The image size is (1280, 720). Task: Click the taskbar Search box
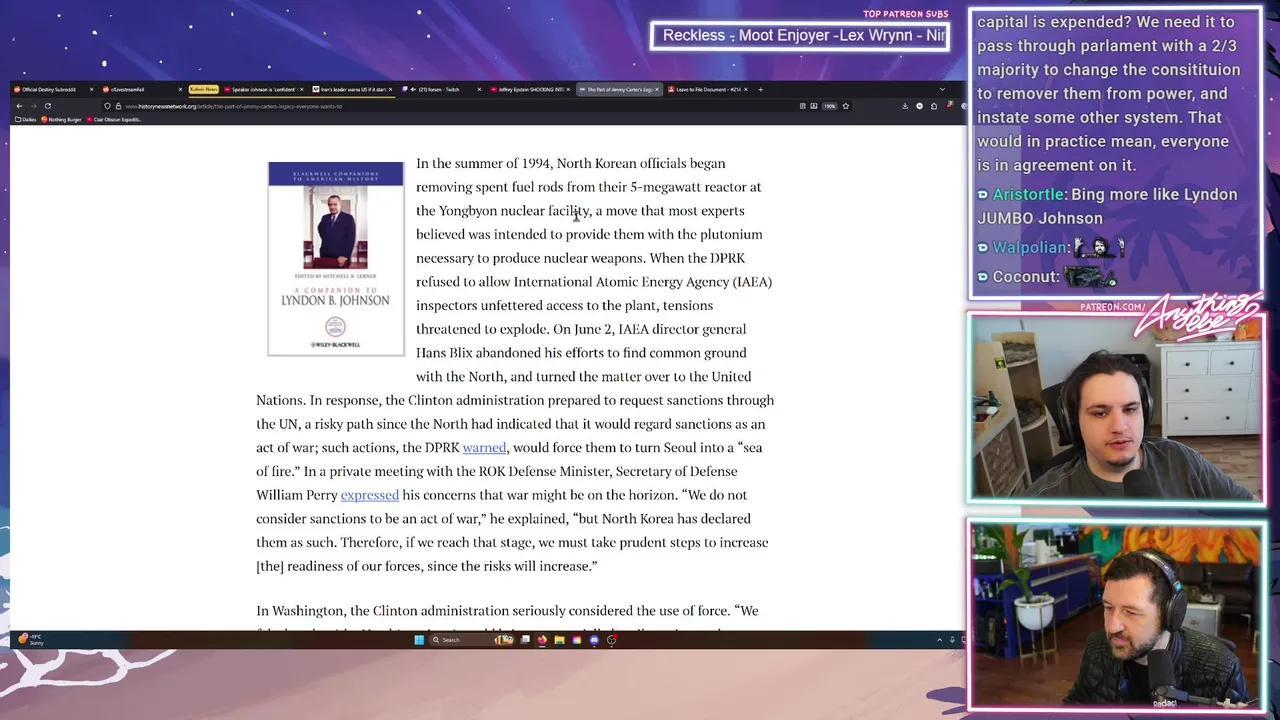pos(472,640)
